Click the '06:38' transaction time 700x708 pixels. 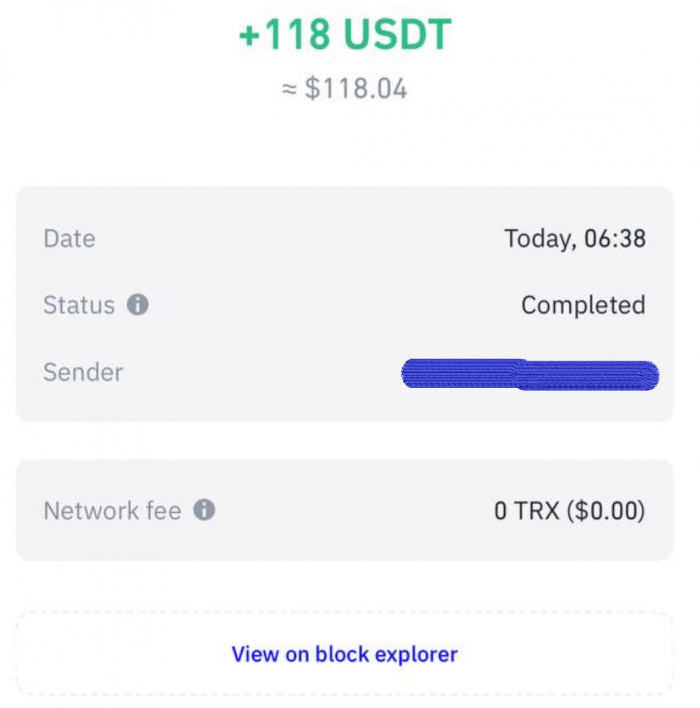(618, 239)
